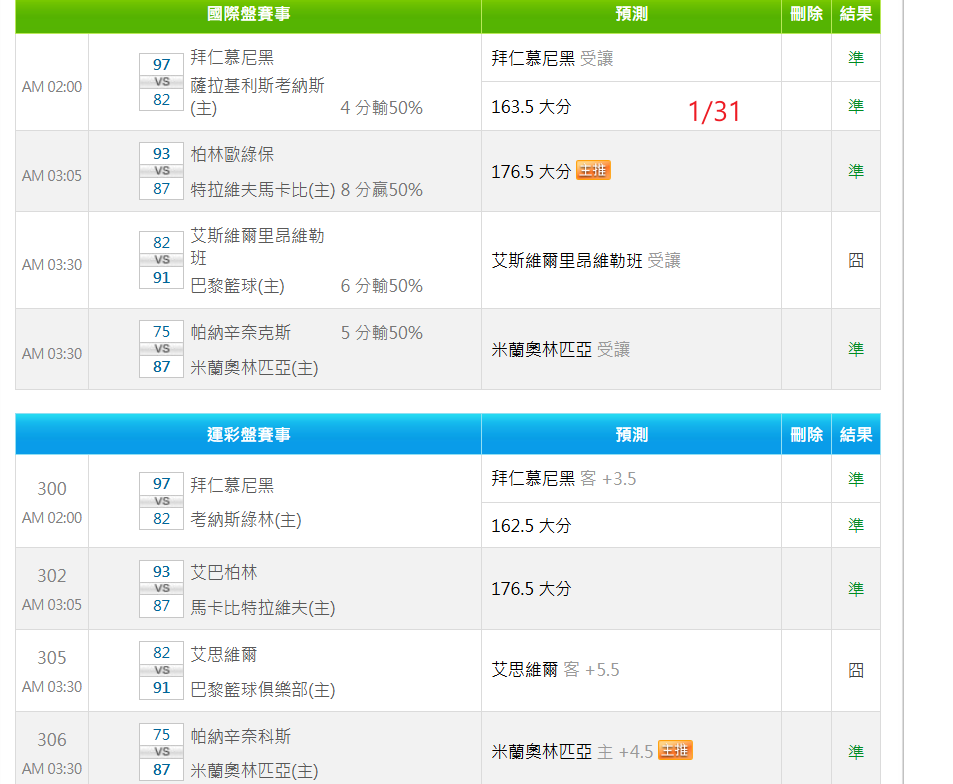Open team 巴黎籃球俱樂部(主)
The height and width of the screenshot is (784, 953).
263,690
